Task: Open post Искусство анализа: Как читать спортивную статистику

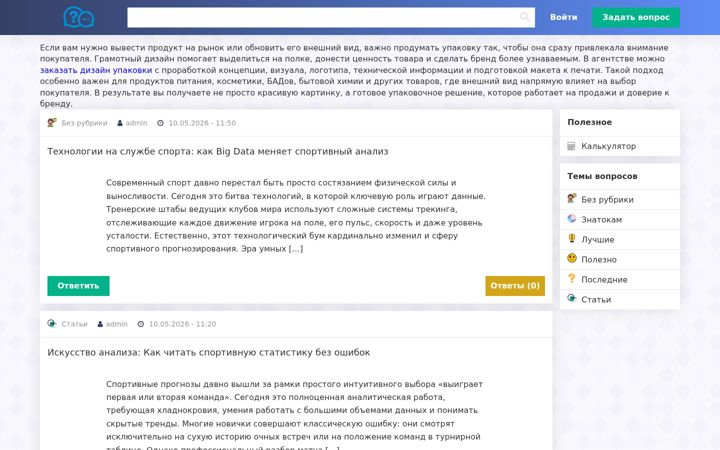Action: point(208,352)
